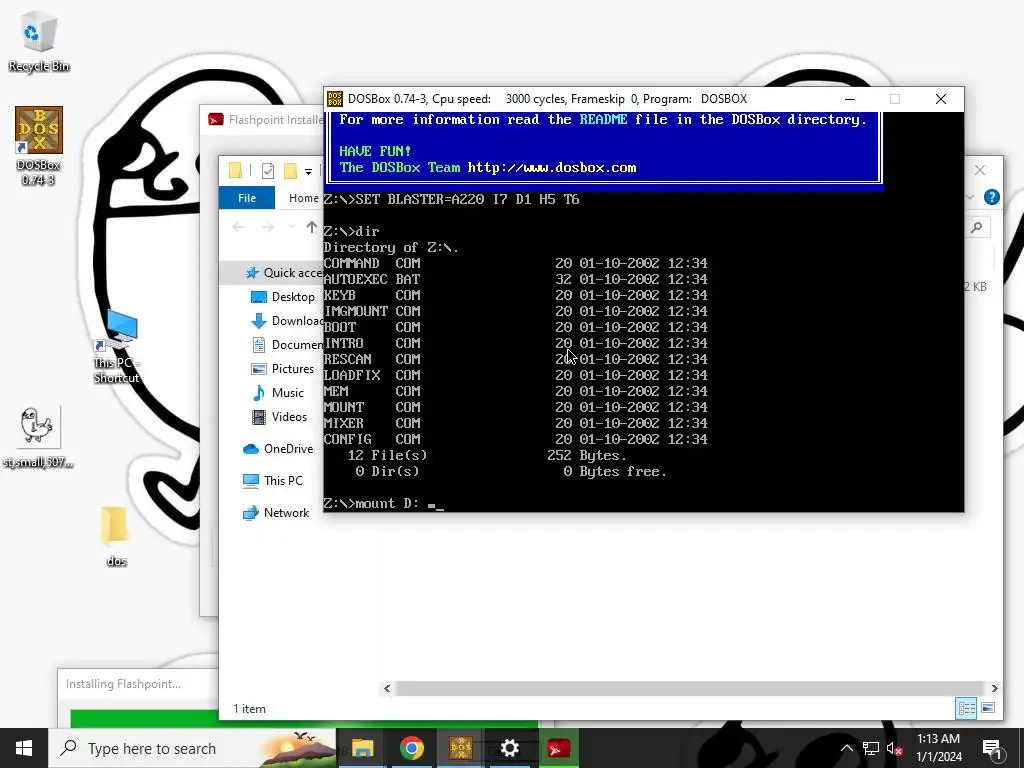Select the duck image file on desktop
The height and width of the screenshot is (768, 1024).
[38, 436]
